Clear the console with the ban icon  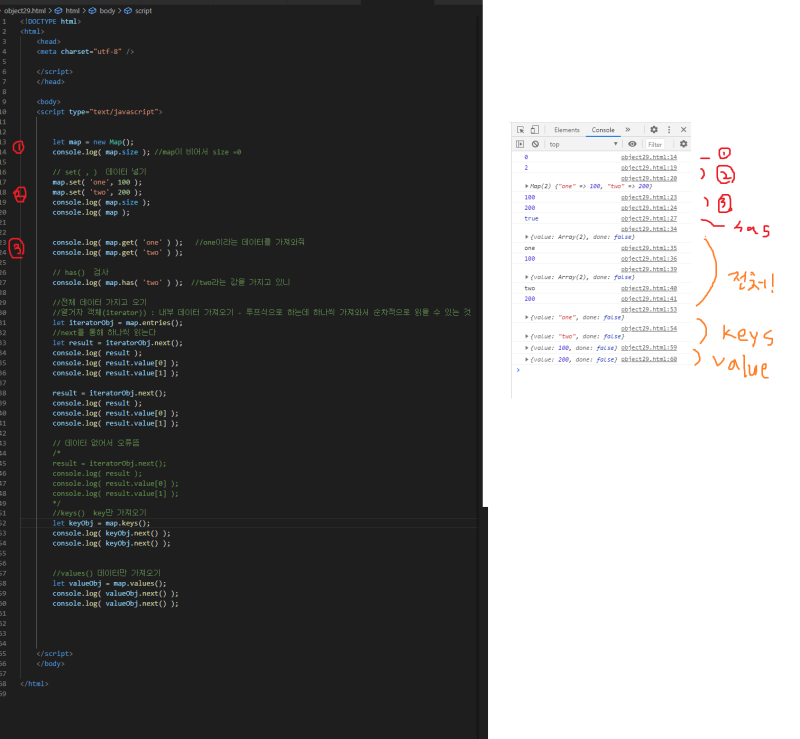point(535,144)
